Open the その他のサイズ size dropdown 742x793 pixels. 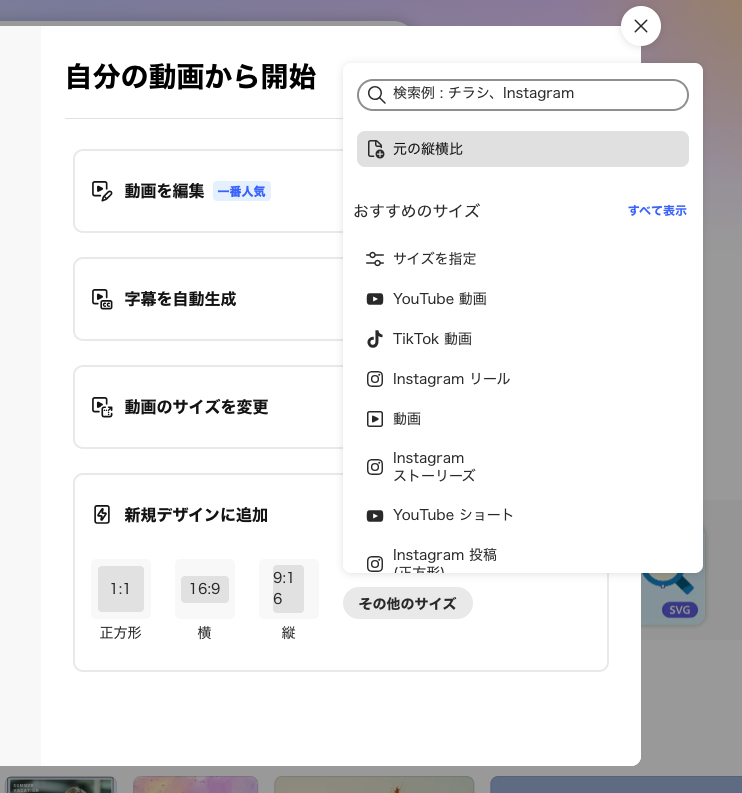[407, 603]
